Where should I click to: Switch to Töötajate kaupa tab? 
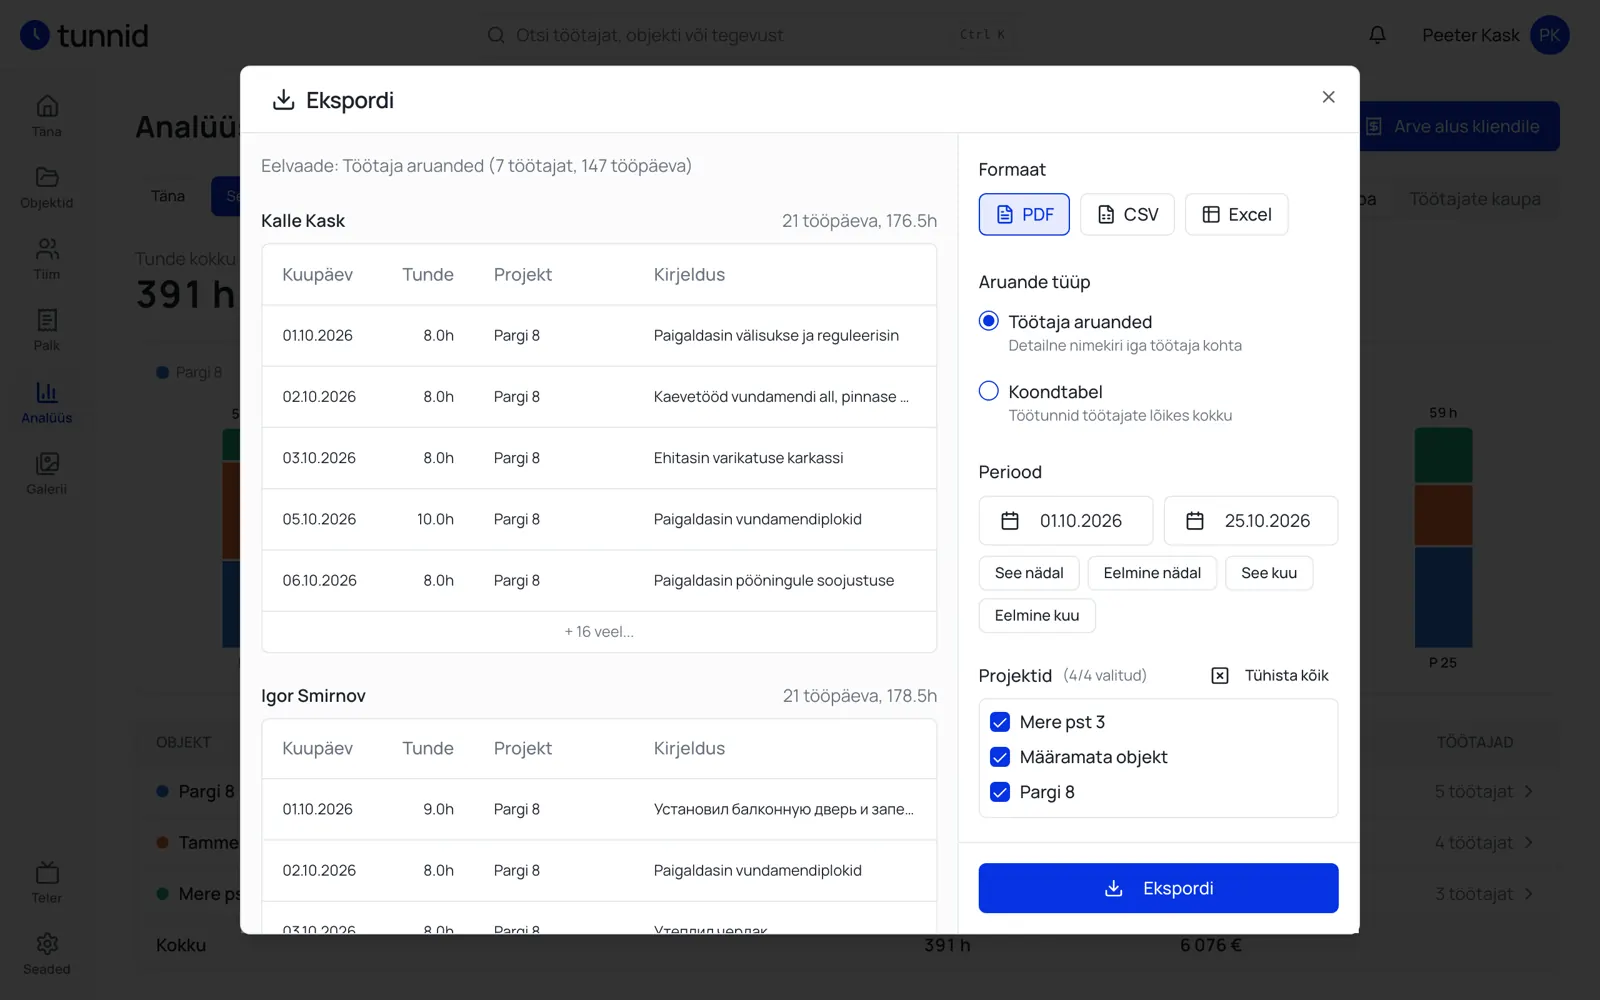(1474, 199)
